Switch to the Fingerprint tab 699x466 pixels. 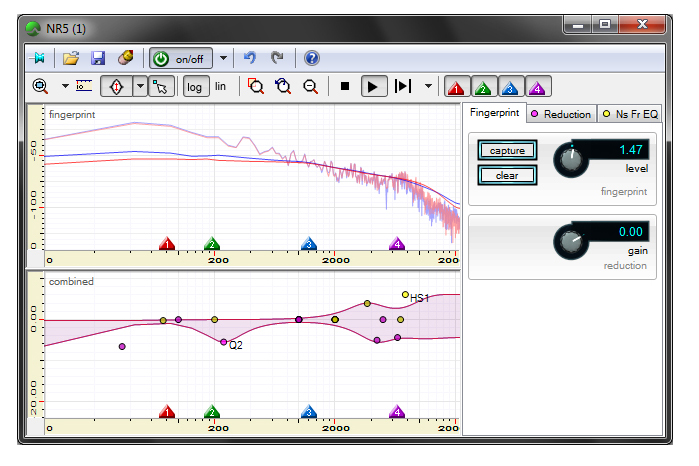pyautogui.click(x=494, y=113)
